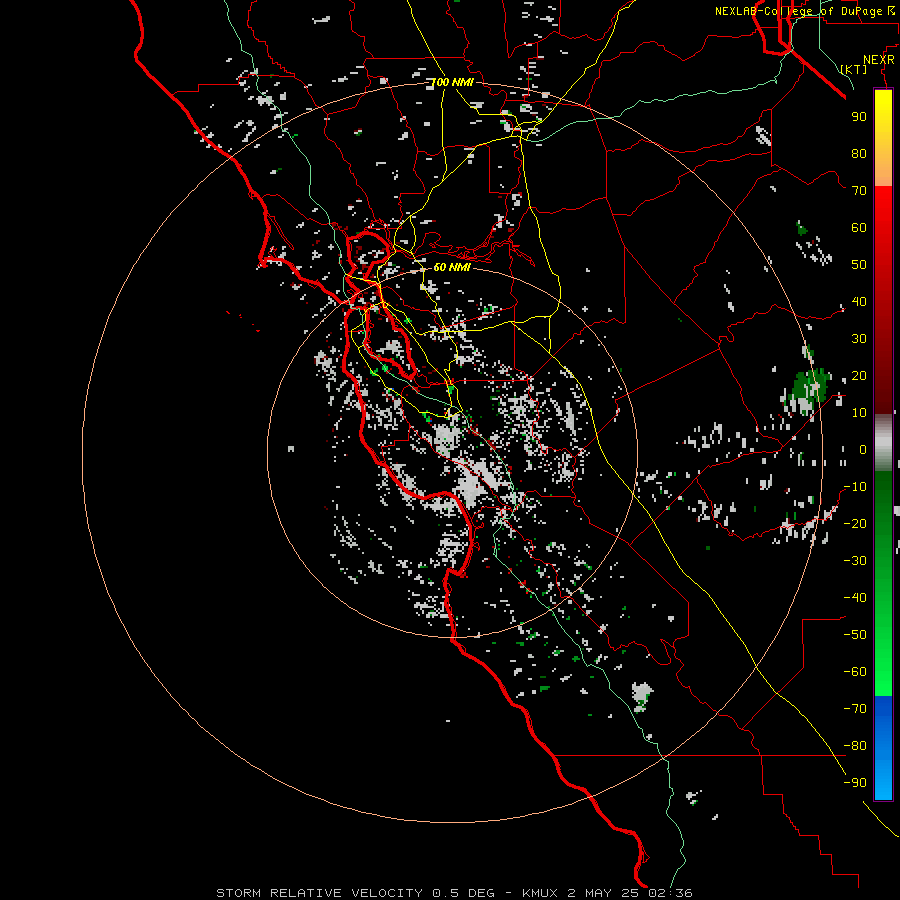This screenshot has height=900, width=900.
Task: Click the 100 NMI range ring label
Action: tap(453, 83)
